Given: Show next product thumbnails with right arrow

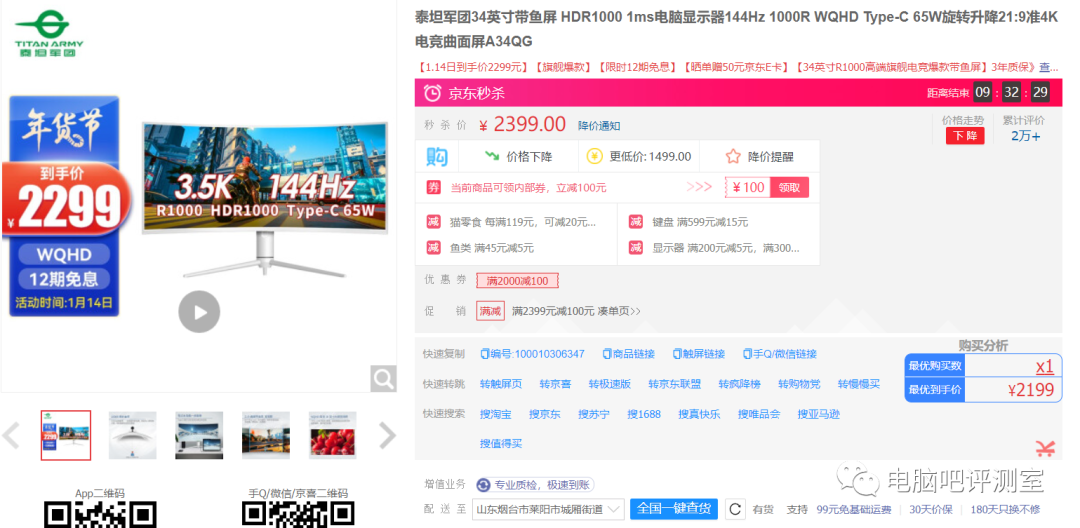Looking at the screenshot, I should 388,435.
